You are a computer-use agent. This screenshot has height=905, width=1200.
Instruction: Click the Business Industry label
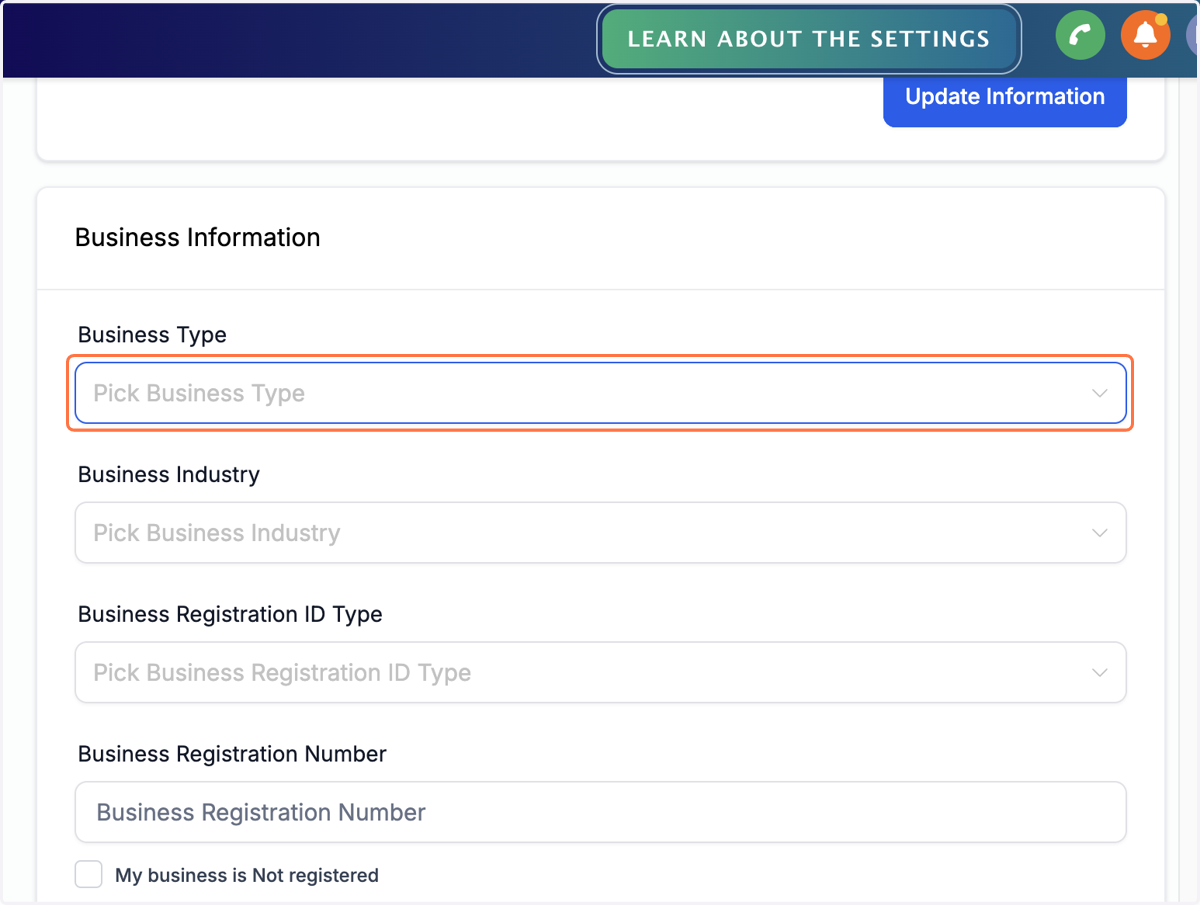169,475
